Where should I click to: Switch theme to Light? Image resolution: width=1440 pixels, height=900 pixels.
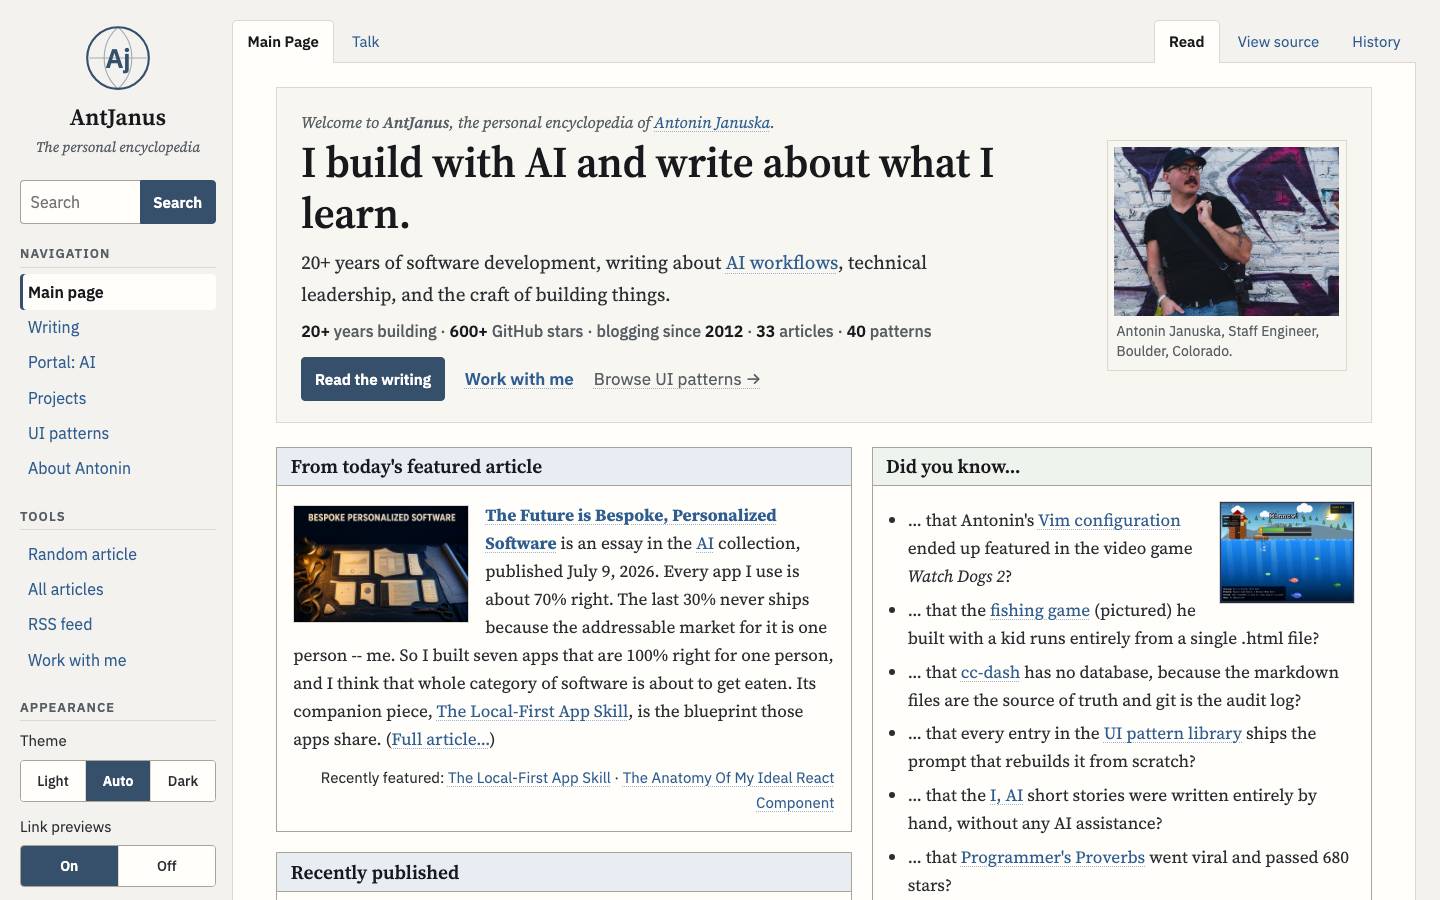tap(53, 781)
